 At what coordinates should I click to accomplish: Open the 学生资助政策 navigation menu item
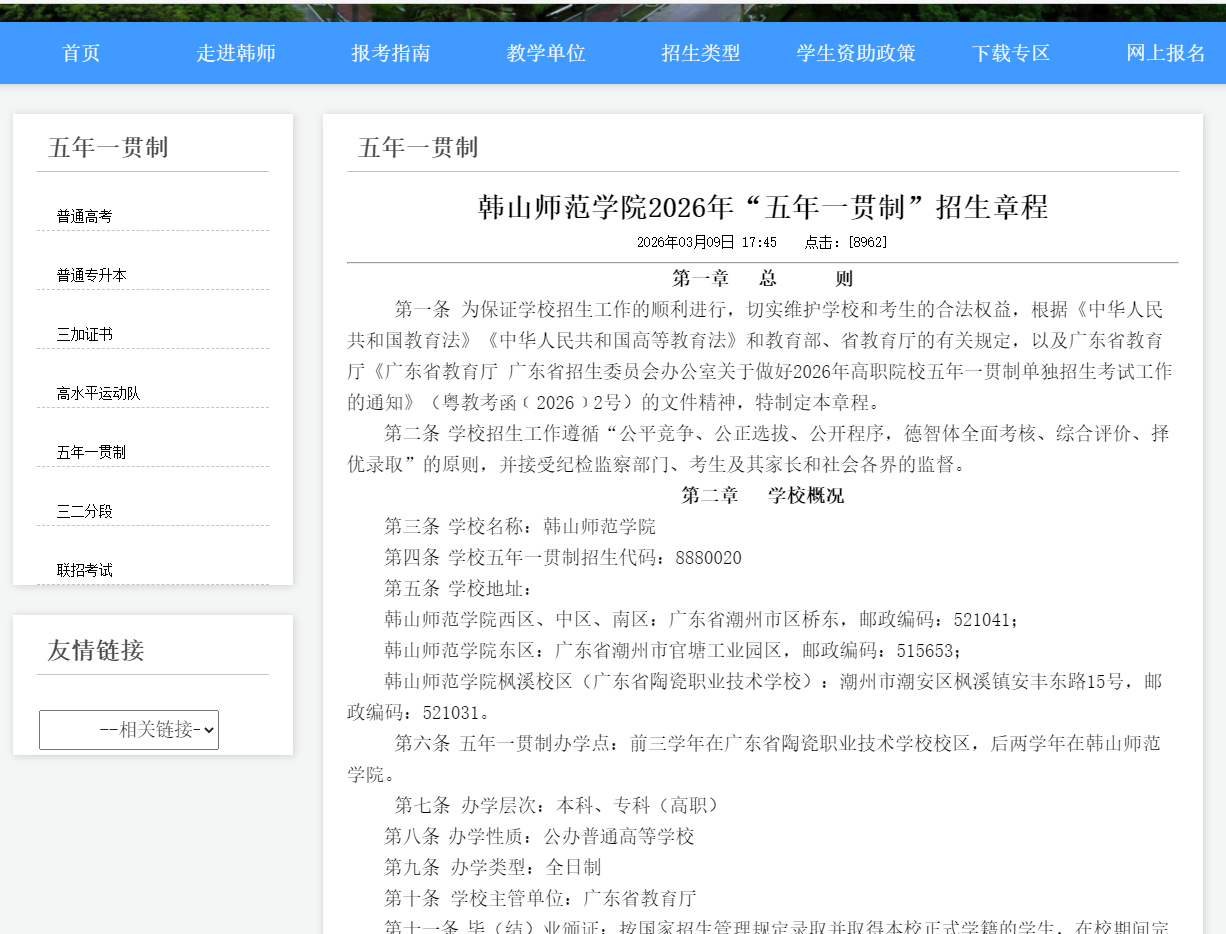[x=856, y=54]
